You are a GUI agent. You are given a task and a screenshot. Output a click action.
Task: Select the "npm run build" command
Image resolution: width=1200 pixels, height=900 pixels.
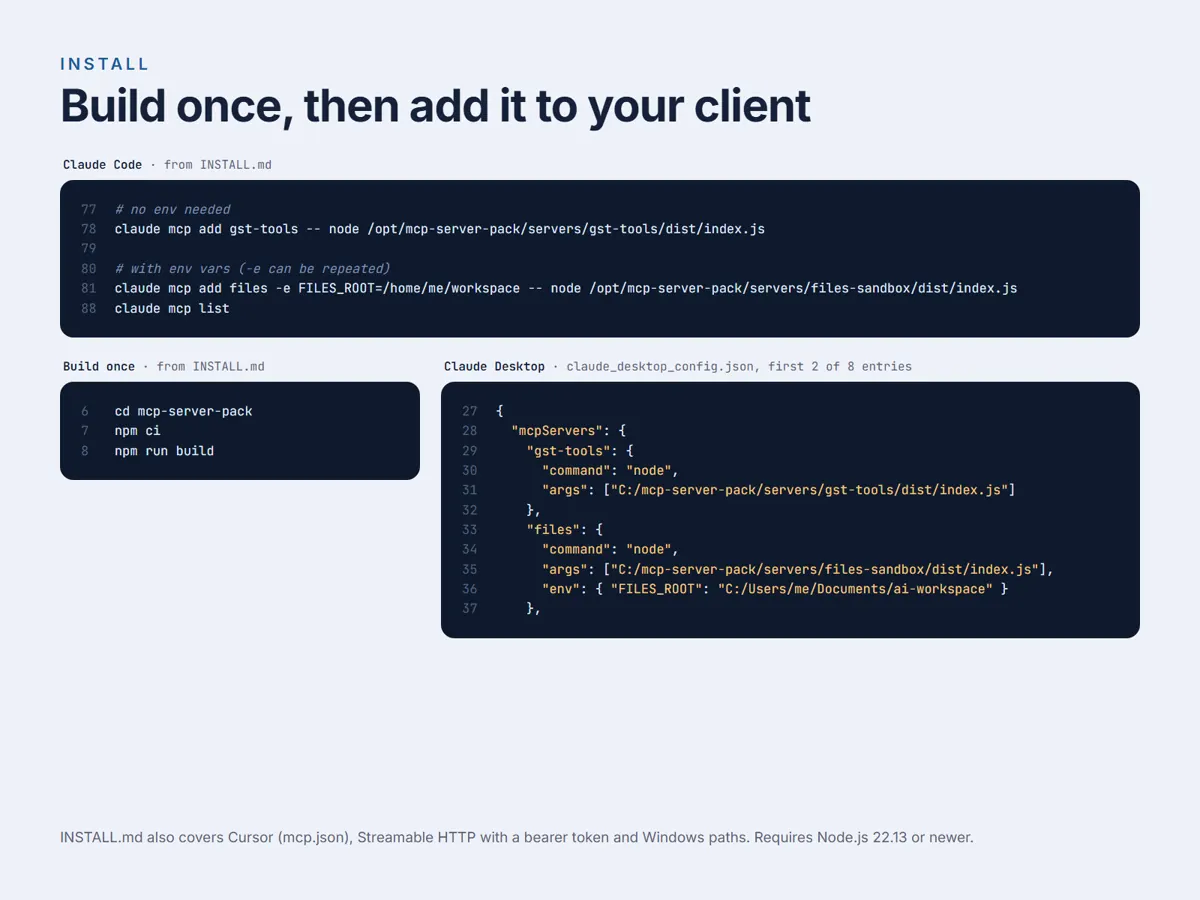(164, 451)
